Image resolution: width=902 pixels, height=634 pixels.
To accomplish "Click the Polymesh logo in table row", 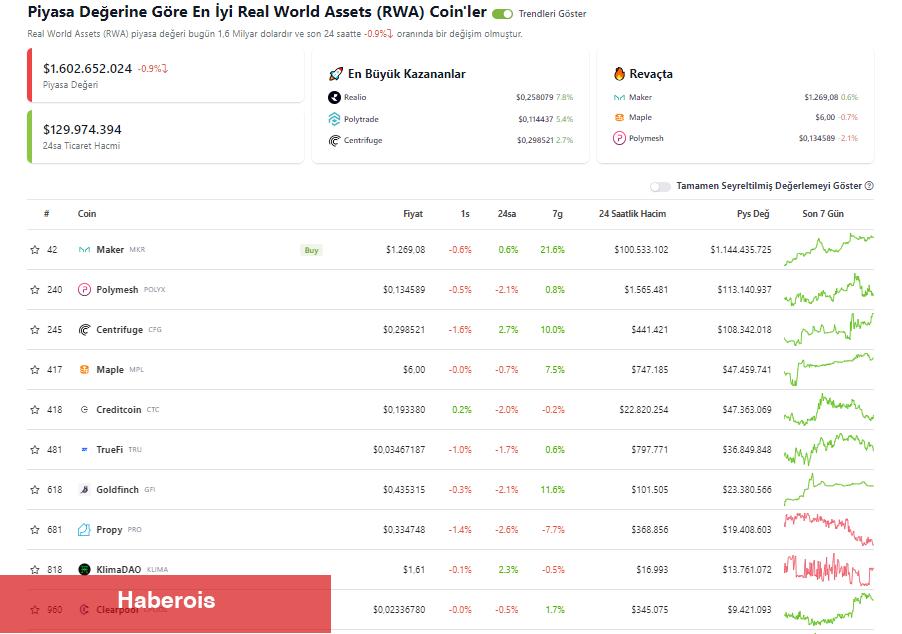I will (x=84, y=290).
